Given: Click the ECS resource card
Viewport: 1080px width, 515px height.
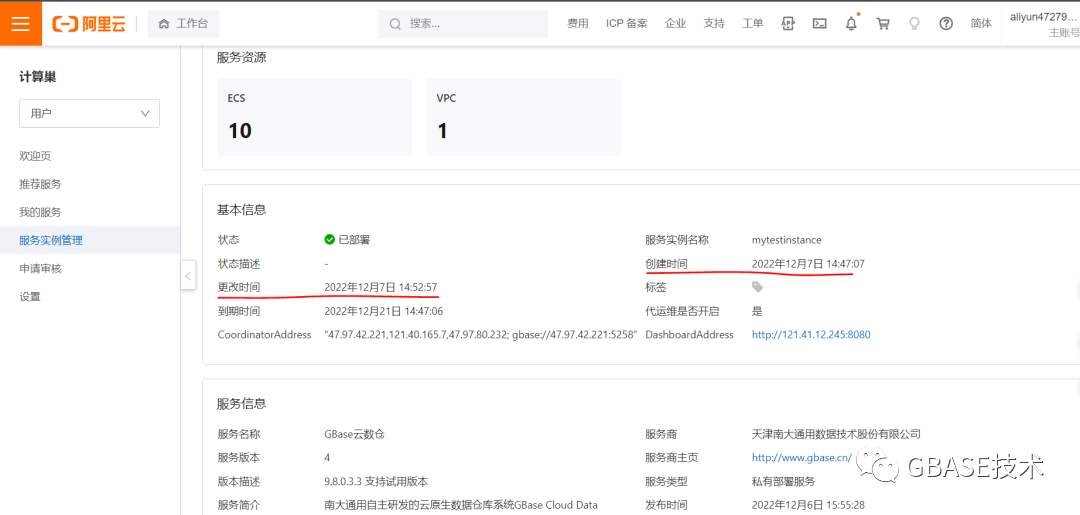Looking at the screenshot, I should [x=315, y=117].
